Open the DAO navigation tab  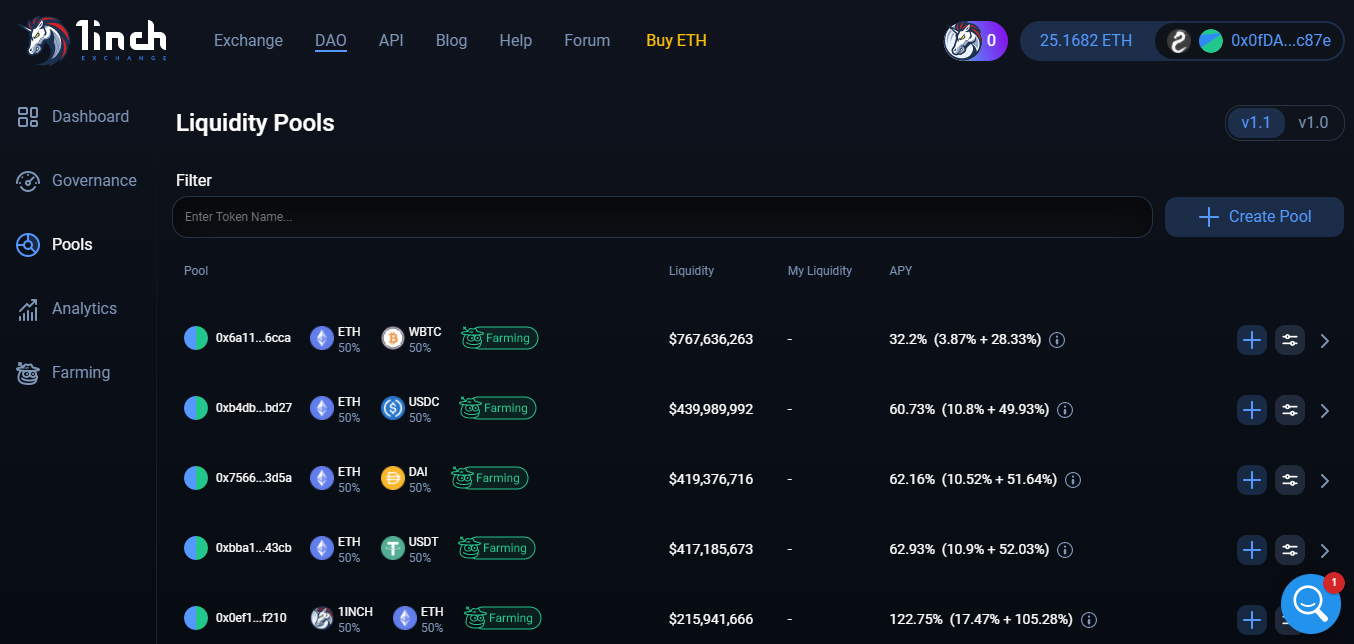pos(330,41)
